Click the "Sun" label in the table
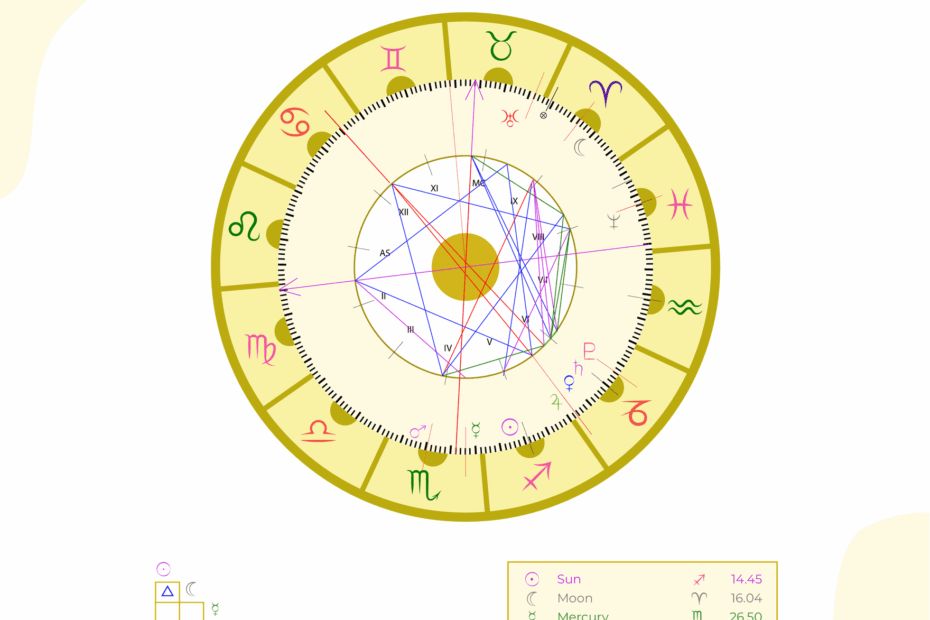930x620 pixels. 569,579
